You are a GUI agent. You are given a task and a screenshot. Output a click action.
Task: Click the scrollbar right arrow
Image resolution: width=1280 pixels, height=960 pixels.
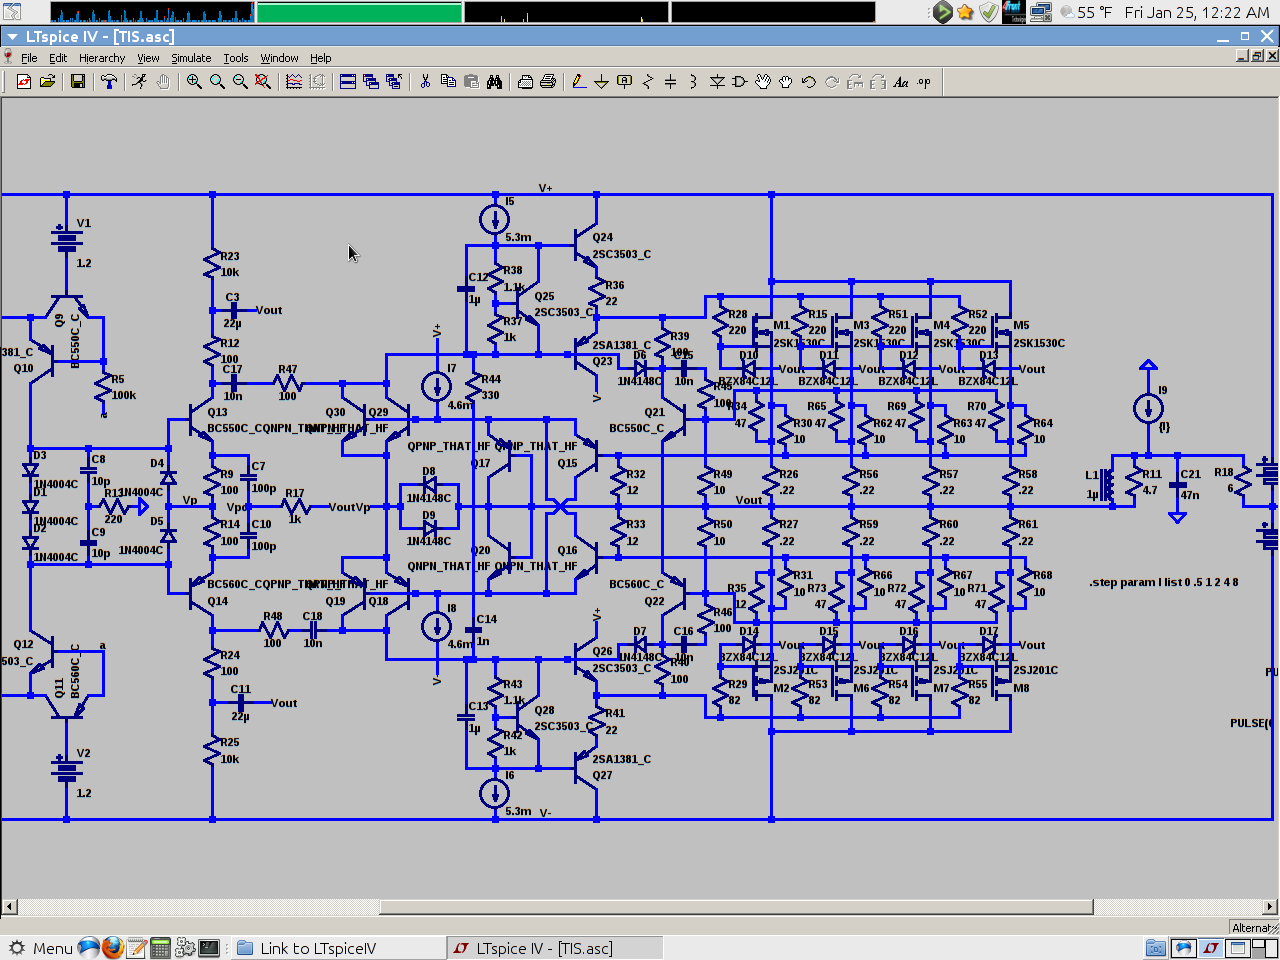click(x=1270, y=907)
